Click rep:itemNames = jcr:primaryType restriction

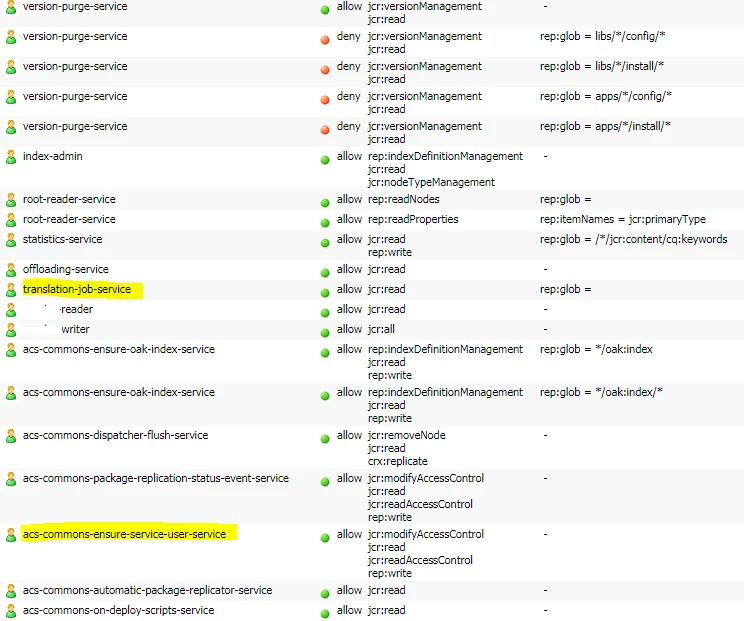pos(623,219)
